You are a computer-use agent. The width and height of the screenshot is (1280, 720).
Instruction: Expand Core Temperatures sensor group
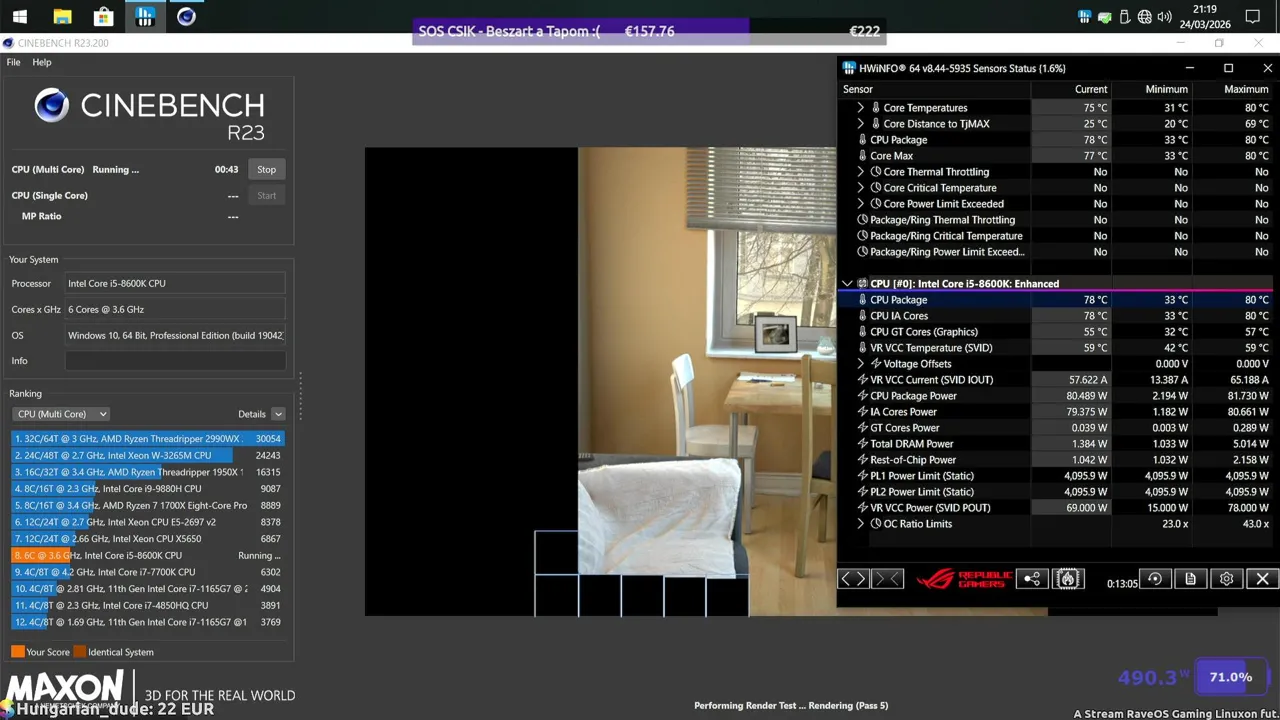click(860, 108)
